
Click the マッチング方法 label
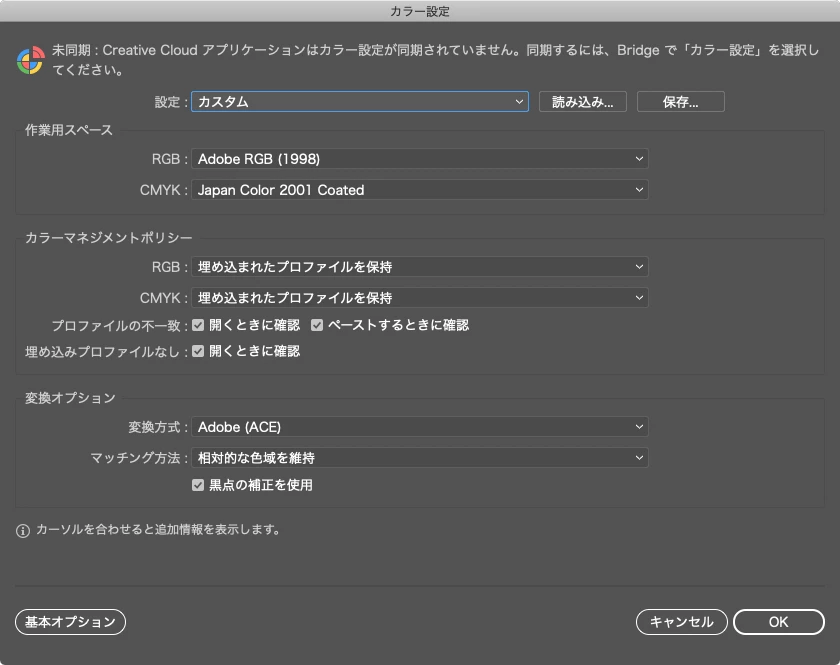(x=138, y=458)
